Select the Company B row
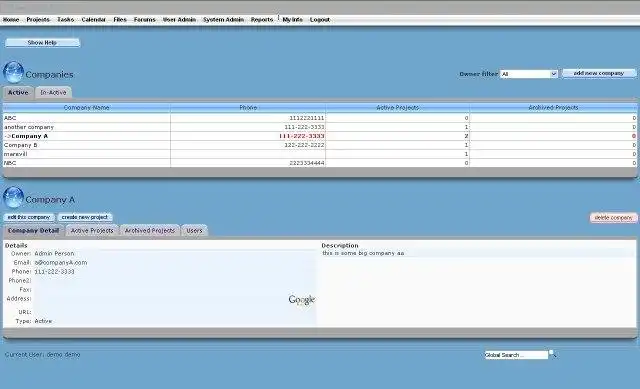Image resolution: width=640 pixels, height=389 pixels. (320, 145)
